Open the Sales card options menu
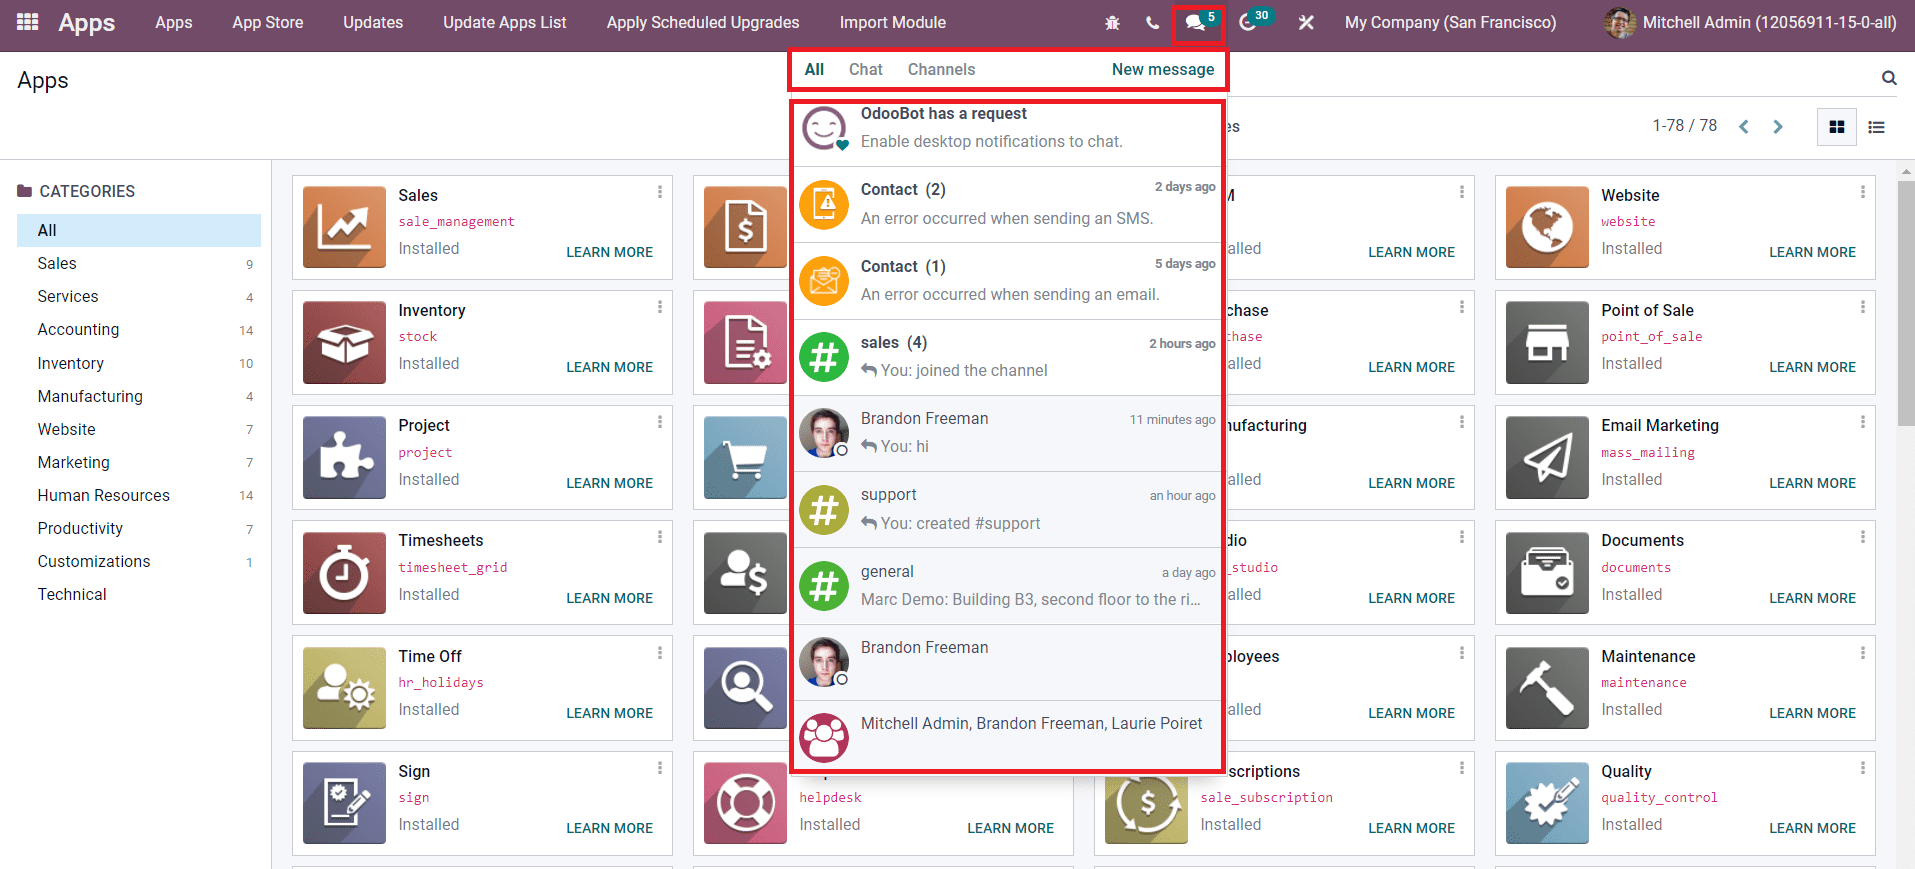The image size is (1915, 869). (660, 192)
